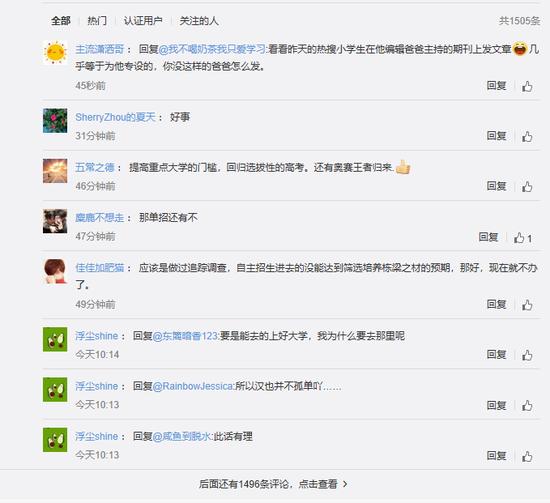This screenshot has height=503, width=550.
Task: Like 浮尘shine's reply to RainbowJessica
Action: coord(527,405)
